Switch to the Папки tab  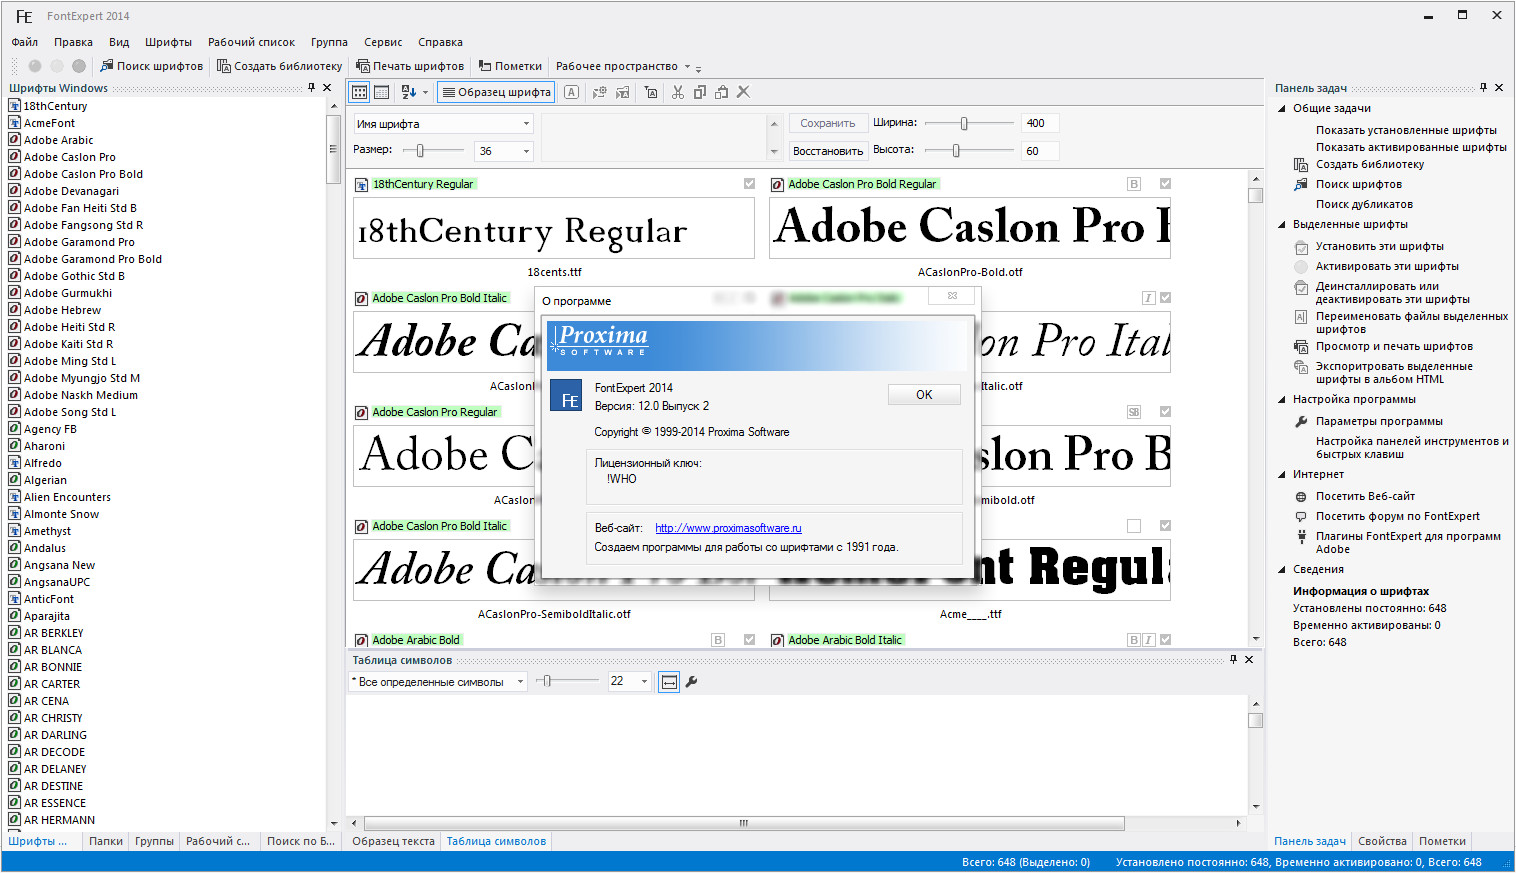[106, 841]
